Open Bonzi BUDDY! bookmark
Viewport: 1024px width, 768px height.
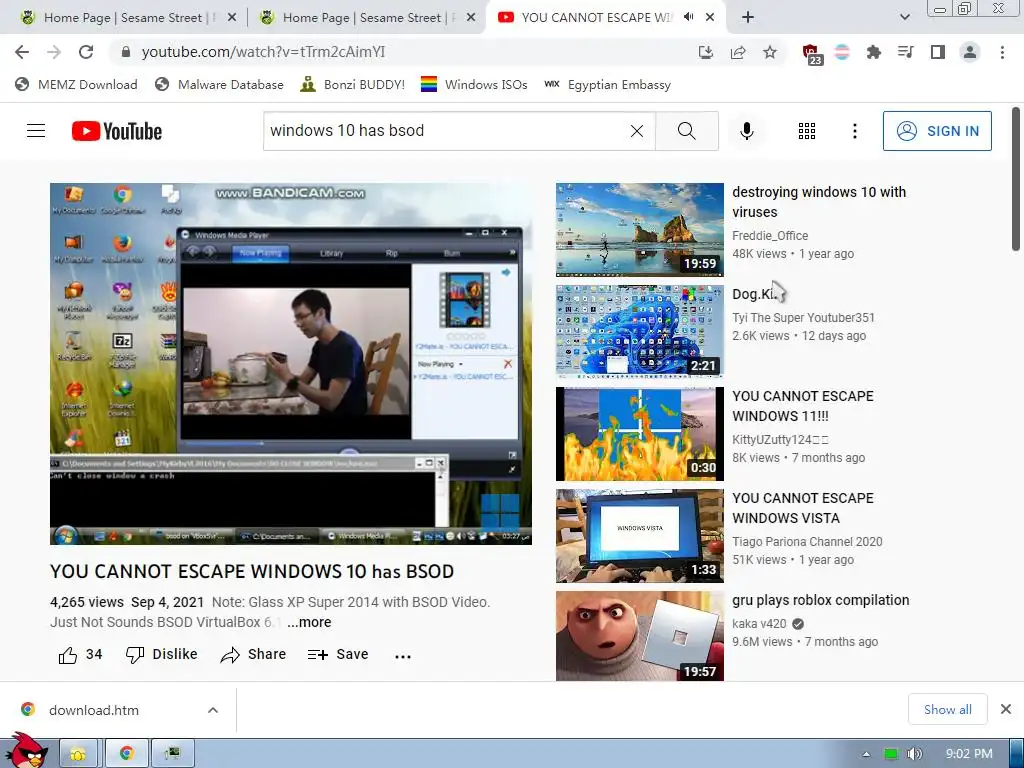point(353,84)
